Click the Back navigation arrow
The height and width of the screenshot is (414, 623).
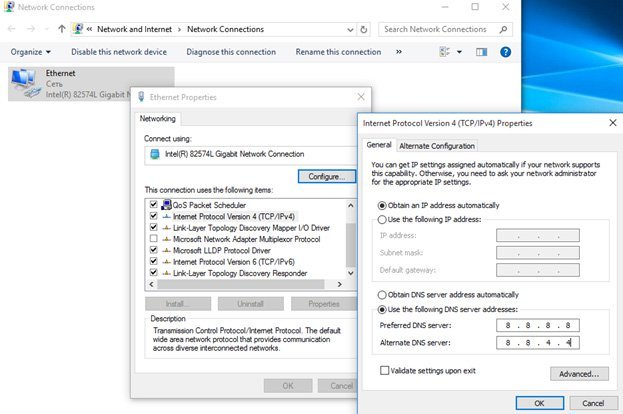13,30
